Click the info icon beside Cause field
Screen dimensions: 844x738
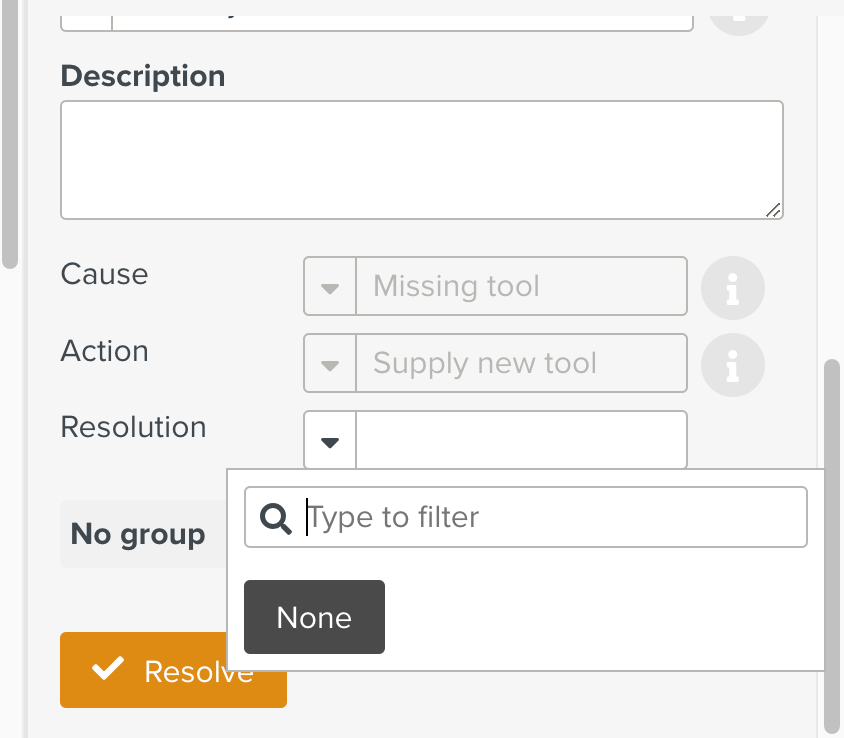(732, 288)
